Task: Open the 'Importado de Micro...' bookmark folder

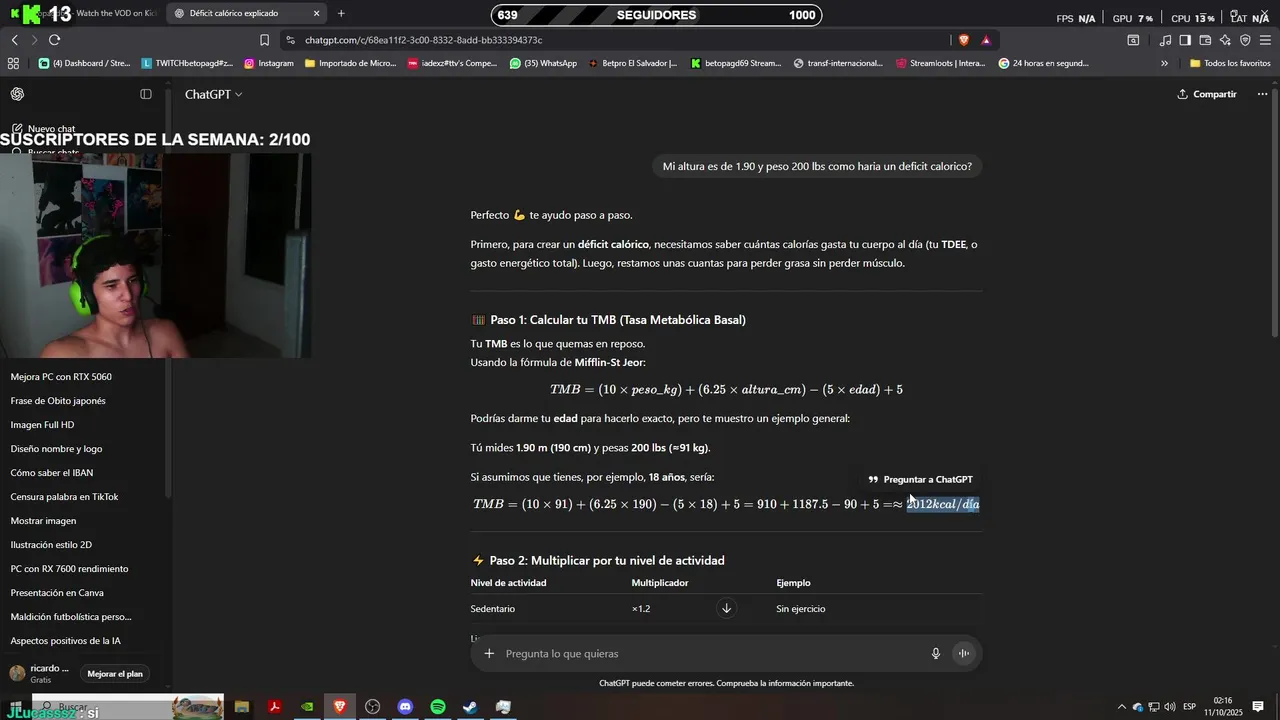Action: pos(350,63)
